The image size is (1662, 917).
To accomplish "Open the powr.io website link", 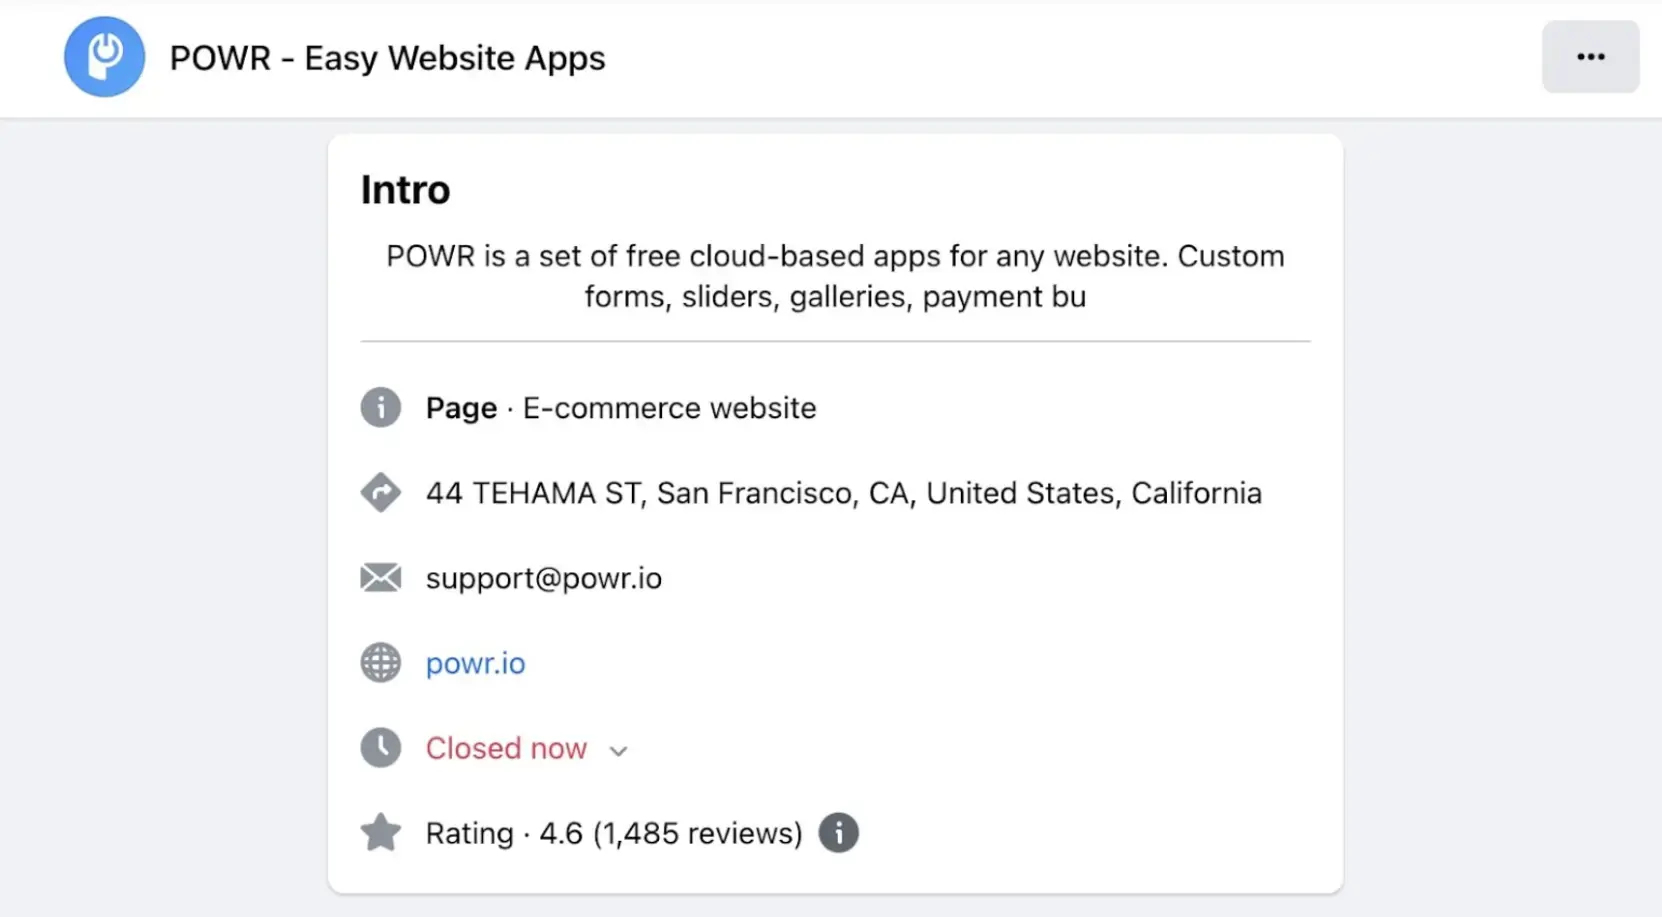I will tap(475, 663).
